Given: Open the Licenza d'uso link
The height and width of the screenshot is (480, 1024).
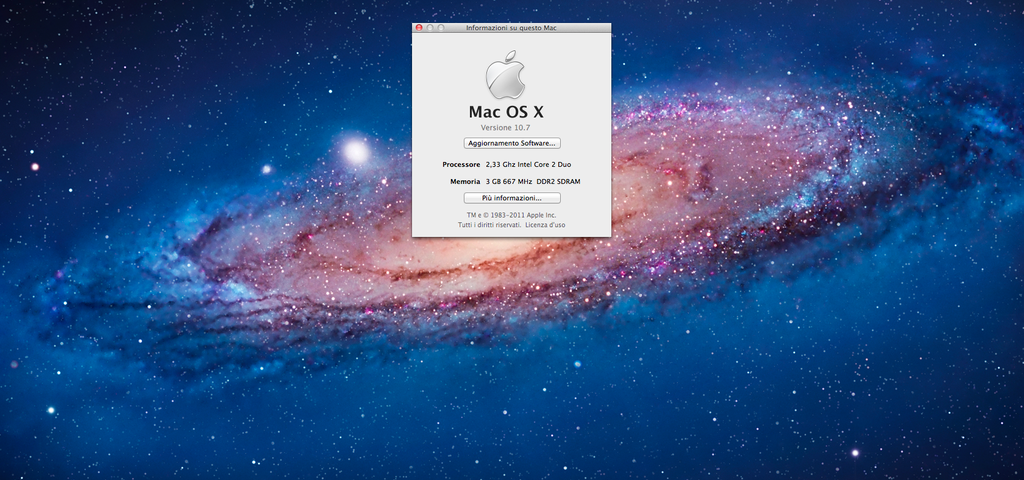Looking at the screenshot, I should pos(545,225).
